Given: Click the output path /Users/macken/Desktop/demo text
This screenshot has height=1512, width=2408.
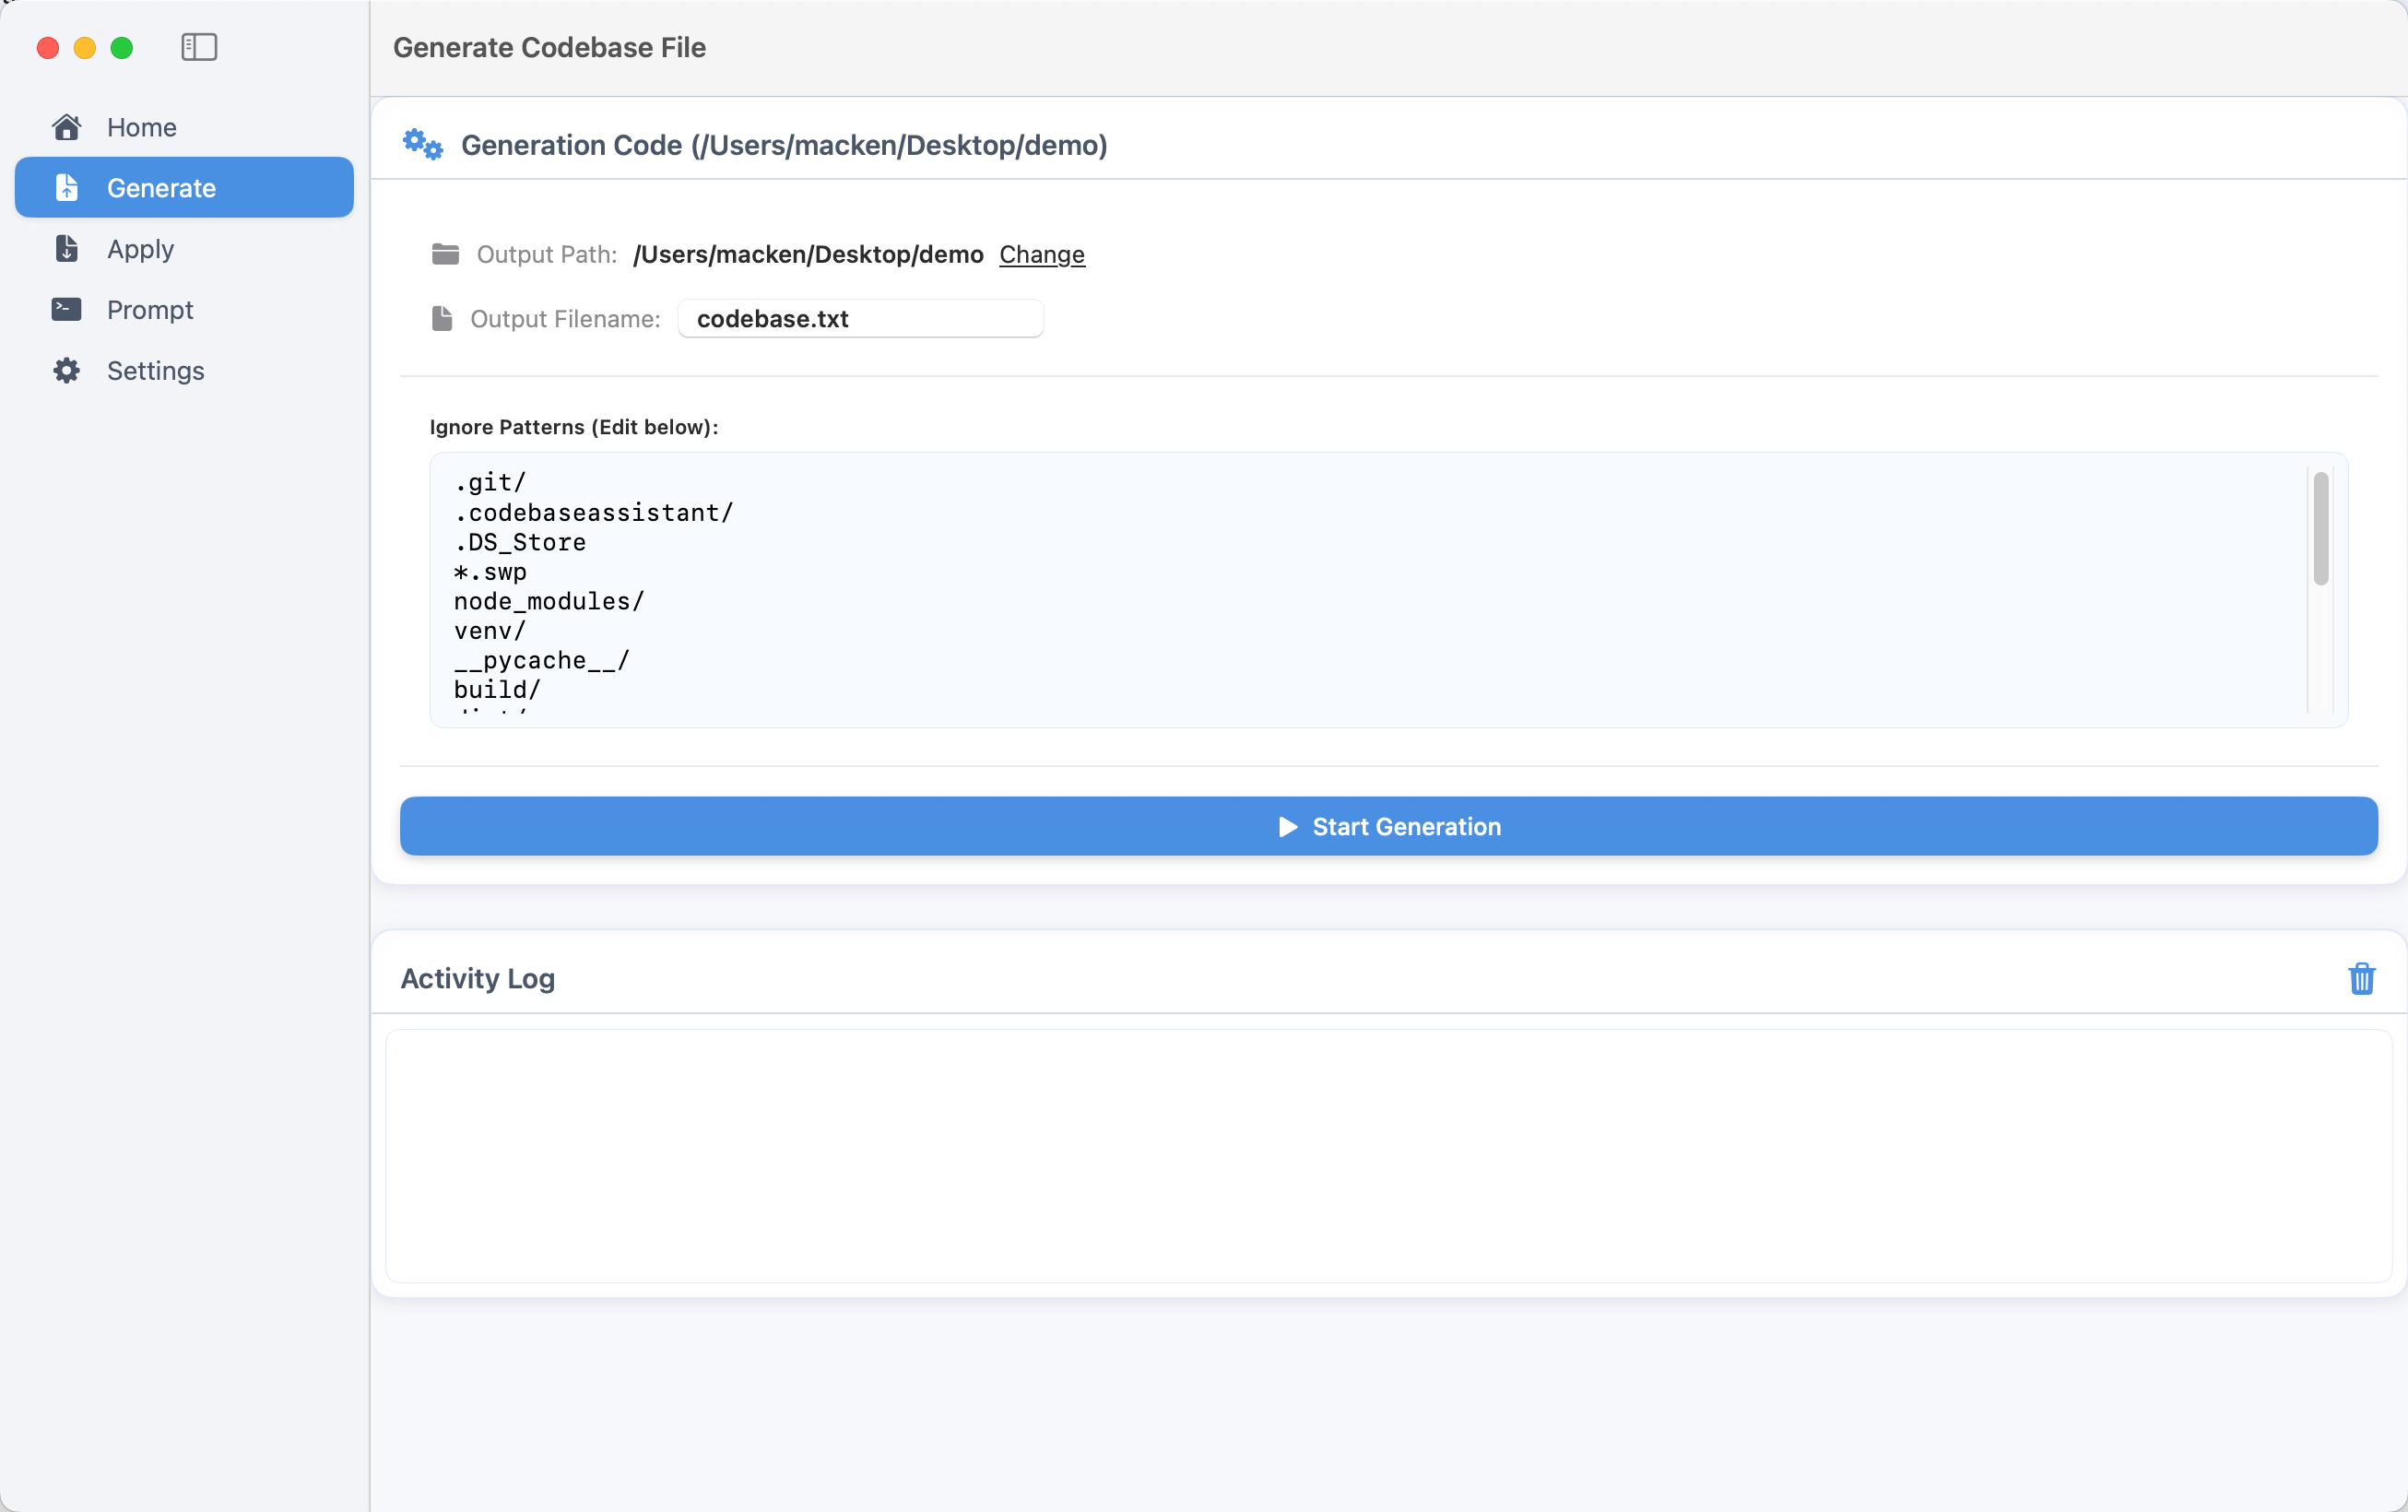Looking at the screenshot, I should click(808, 254).
